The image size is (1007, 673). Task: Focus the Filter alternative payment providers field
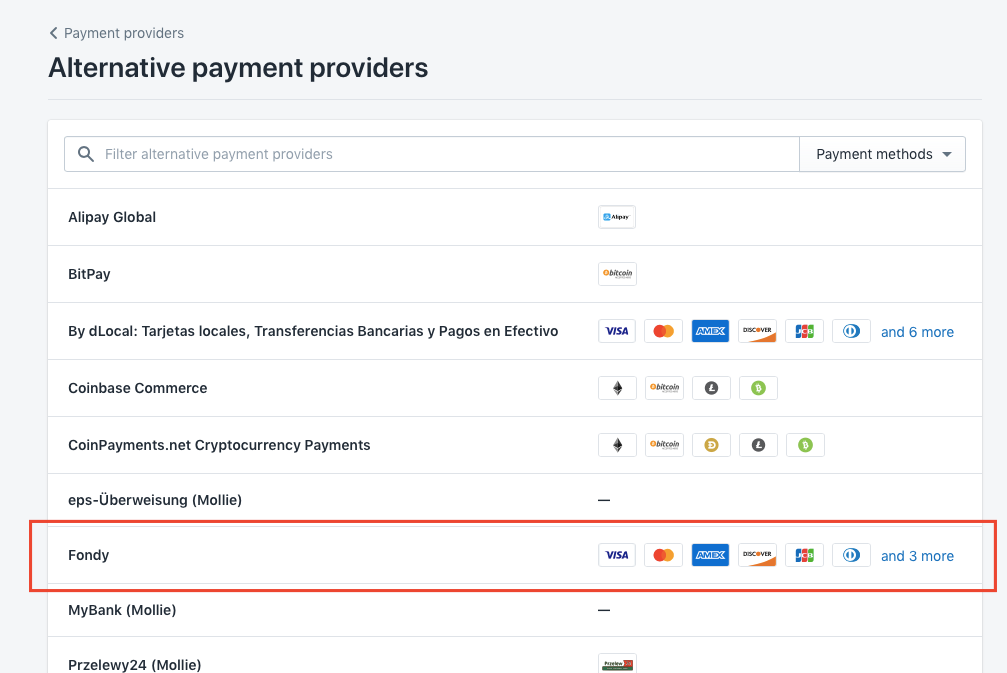point(432,154)
